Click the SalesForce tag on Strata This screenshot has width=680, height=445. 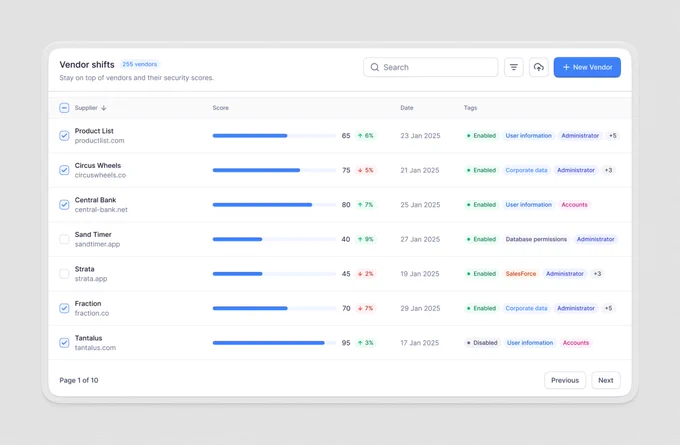tap(521, 274)
